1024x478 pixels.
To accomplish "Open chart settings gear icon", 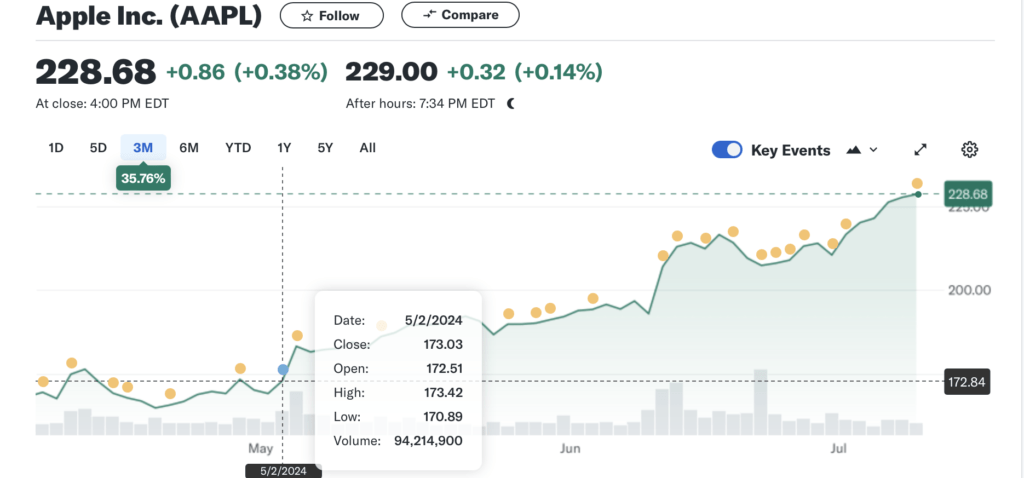I will [969, 150].
